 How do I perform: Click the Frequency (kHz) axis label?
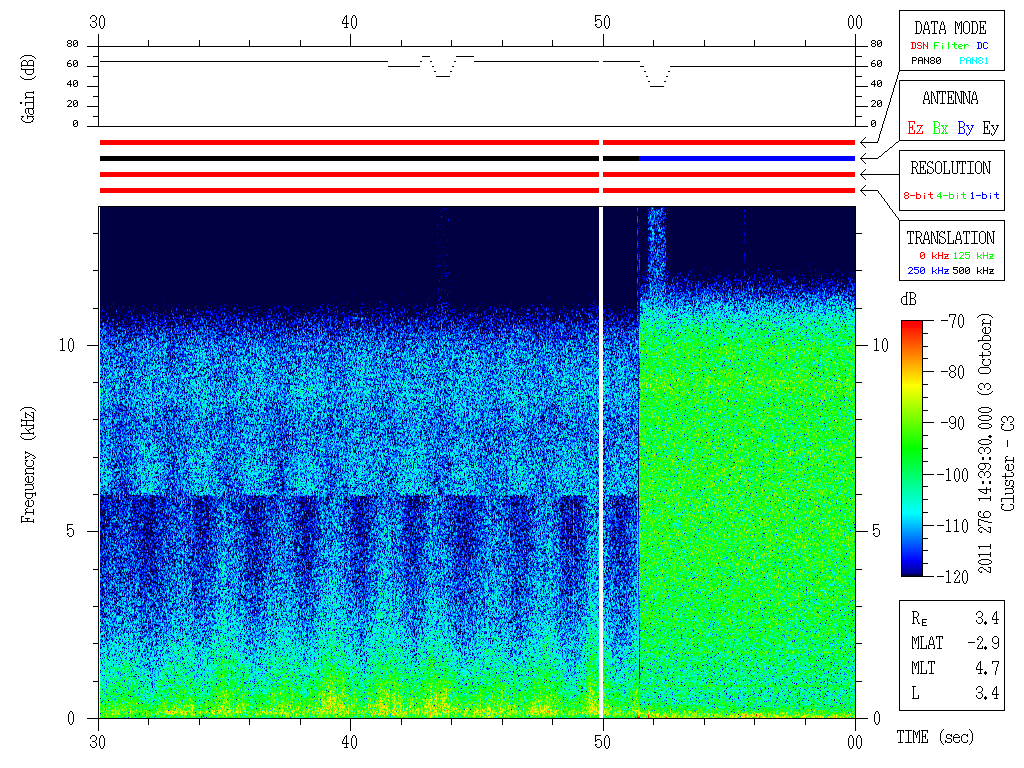pyautogui.click(x=28, y=465)
